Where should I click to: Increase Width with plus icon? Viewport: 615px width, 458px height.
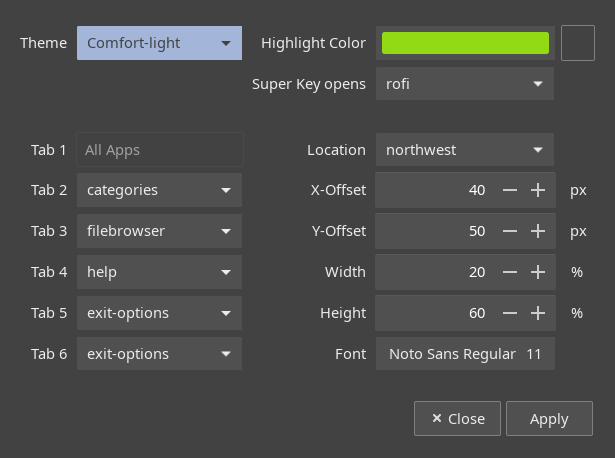[x=538, y=272]
